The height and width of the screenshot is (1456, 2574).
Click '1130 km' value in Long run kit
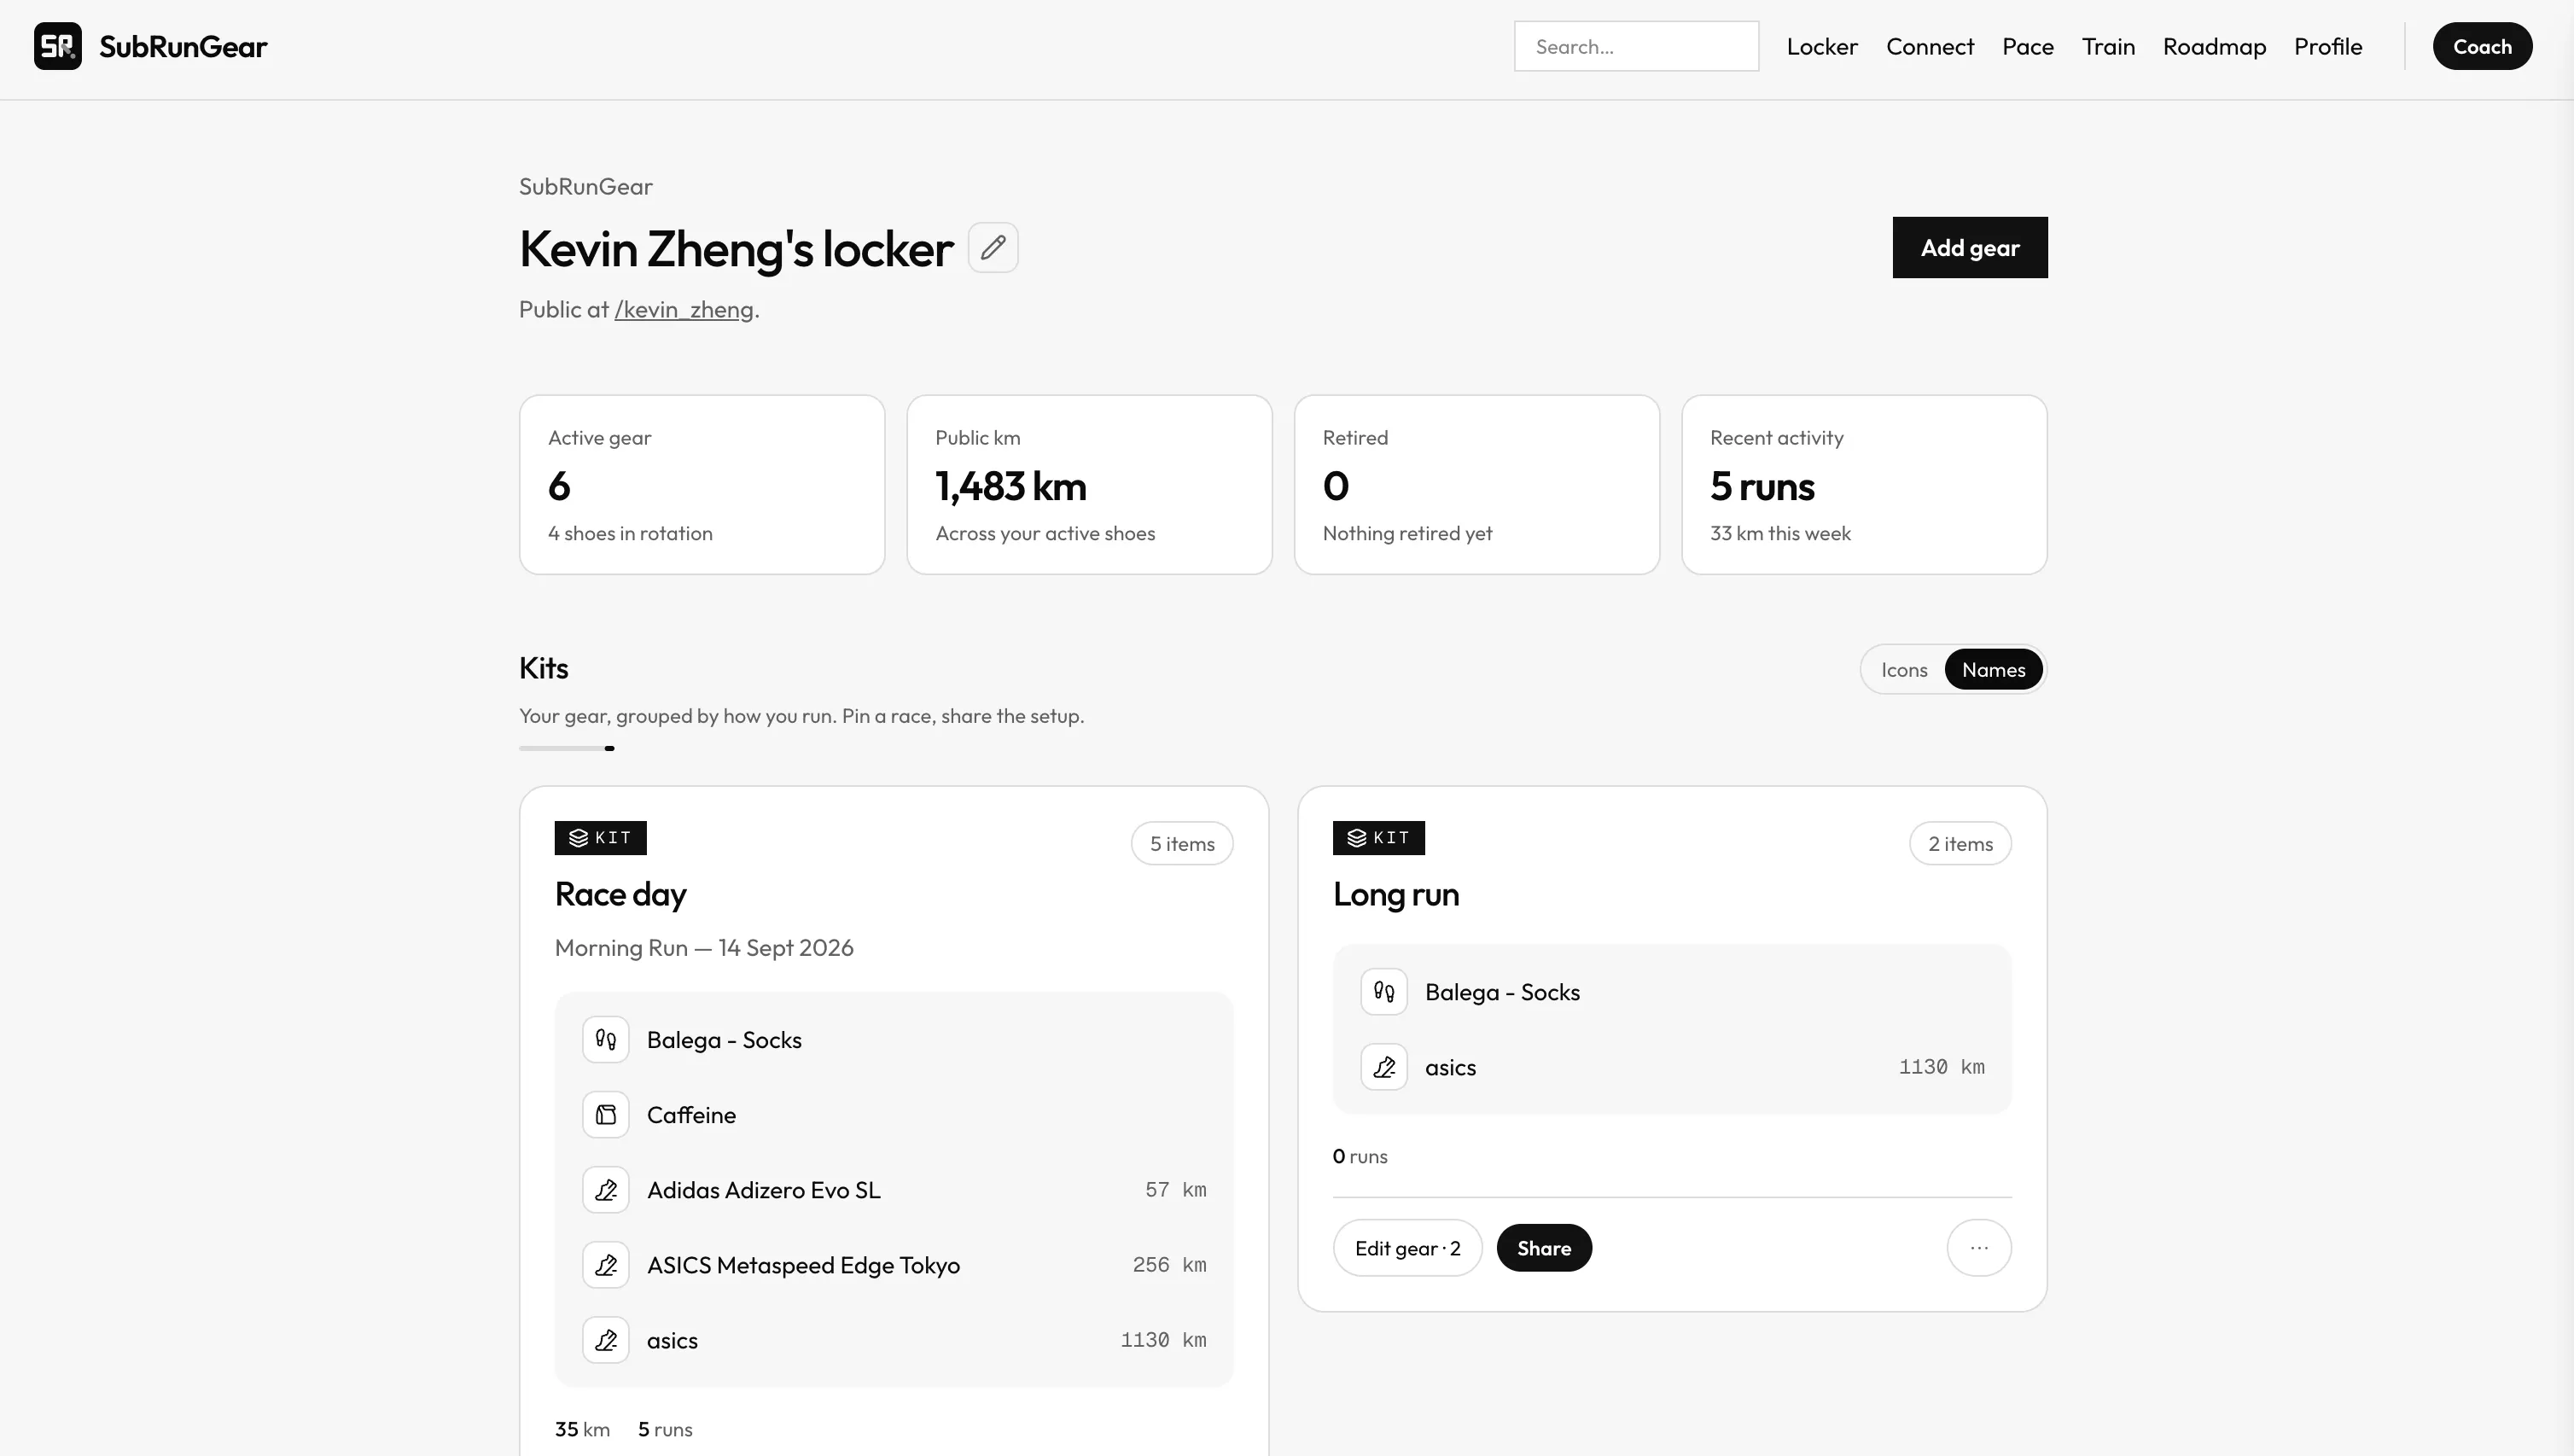pos(1942,1067)
